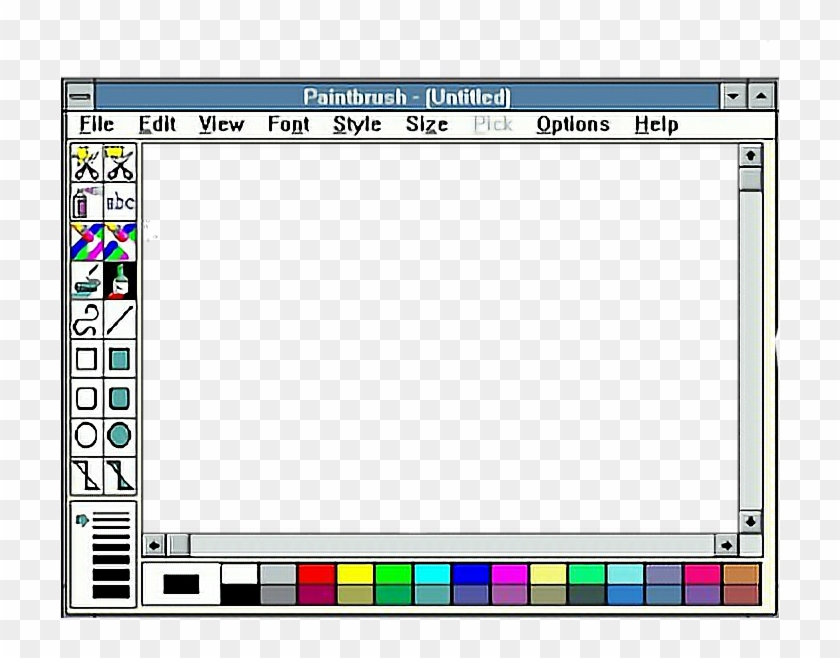Screen dimensions: 840x658
Task: Pick the bright yellow palette color
Action: (x=355, y=574)
